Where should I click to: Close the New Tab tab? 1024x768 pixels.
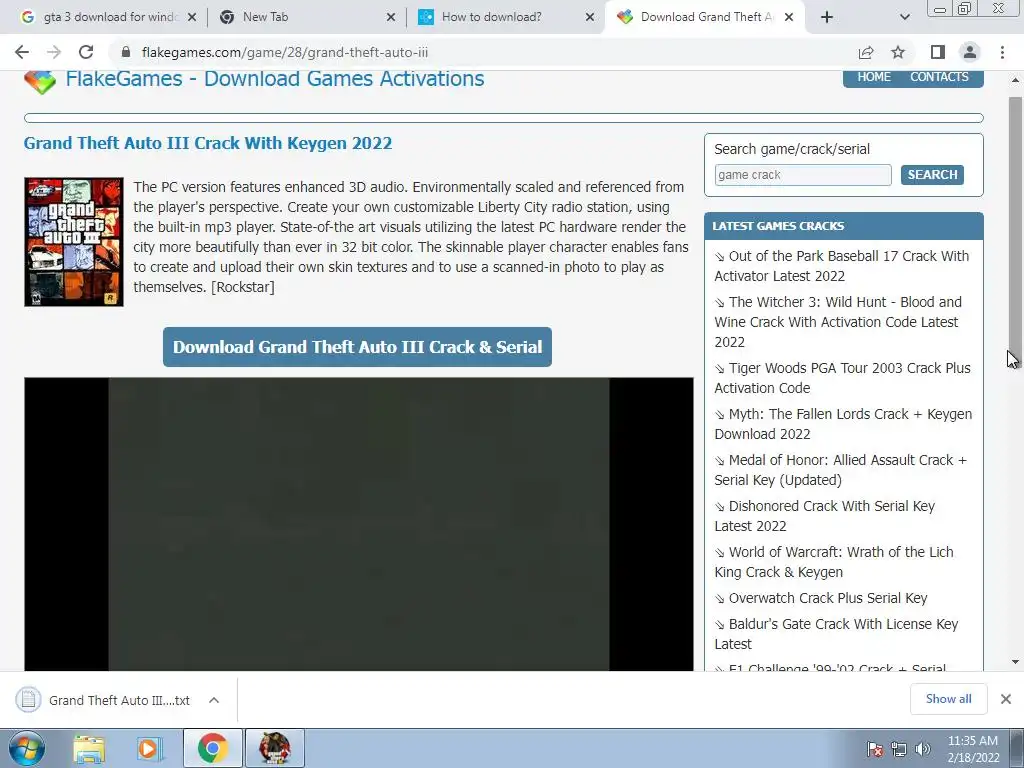tap(391, 17)
